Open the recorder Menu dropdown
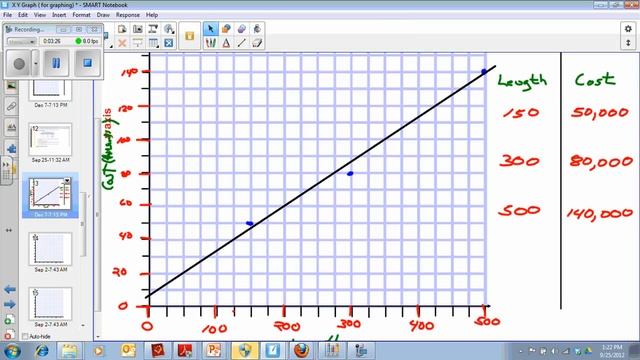Viewport: 640px width, 360px height. (x=22, y=42)
